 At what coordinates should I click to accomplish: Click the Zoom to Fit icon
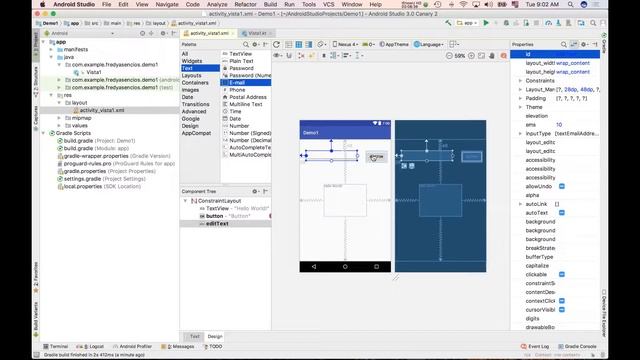coord(482,56)
